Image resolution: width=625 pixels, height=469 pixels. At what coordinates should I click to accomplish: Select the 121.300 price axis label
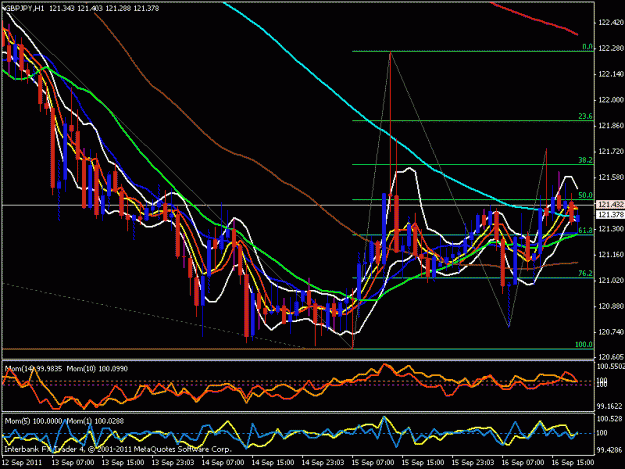pos(610,229)
